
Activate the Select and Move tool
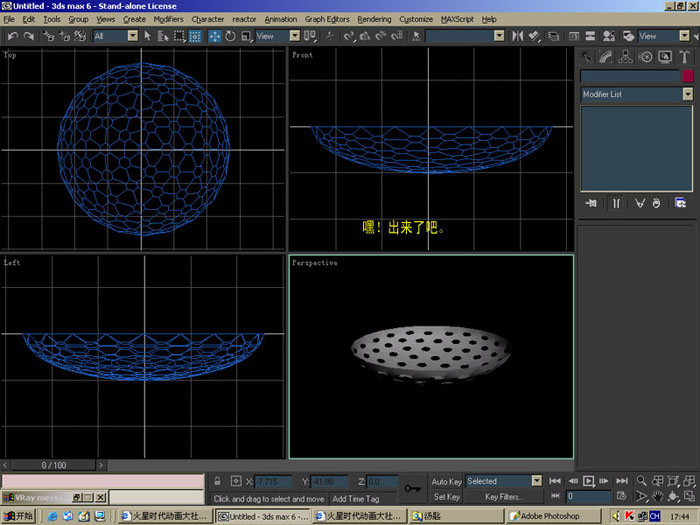click(215, 36)
